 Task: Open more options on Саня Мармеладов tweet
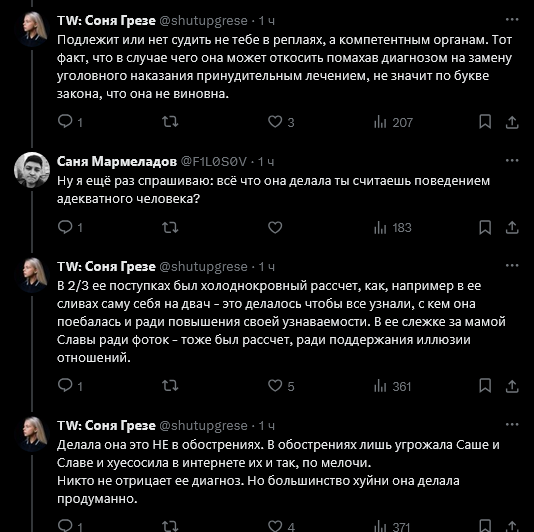click(512, 160)
